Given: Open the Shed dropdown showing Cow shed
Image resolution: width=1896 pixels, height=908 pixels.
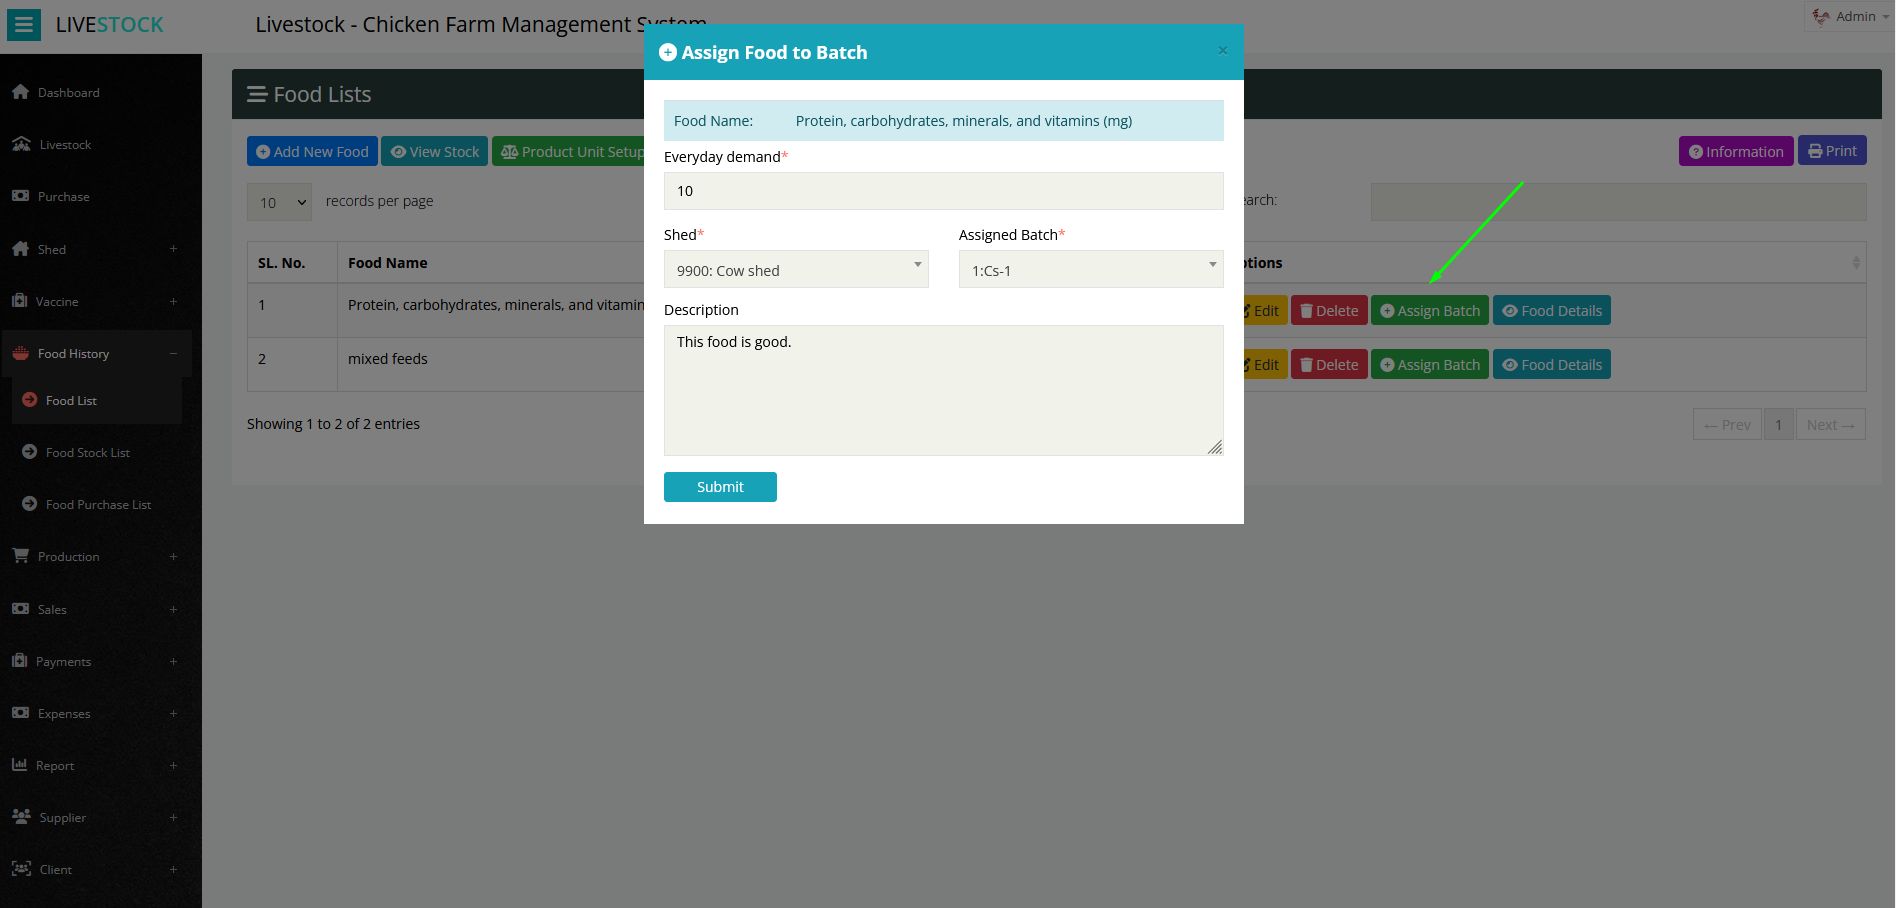Looking at the screenshot, I should (796, 270).
